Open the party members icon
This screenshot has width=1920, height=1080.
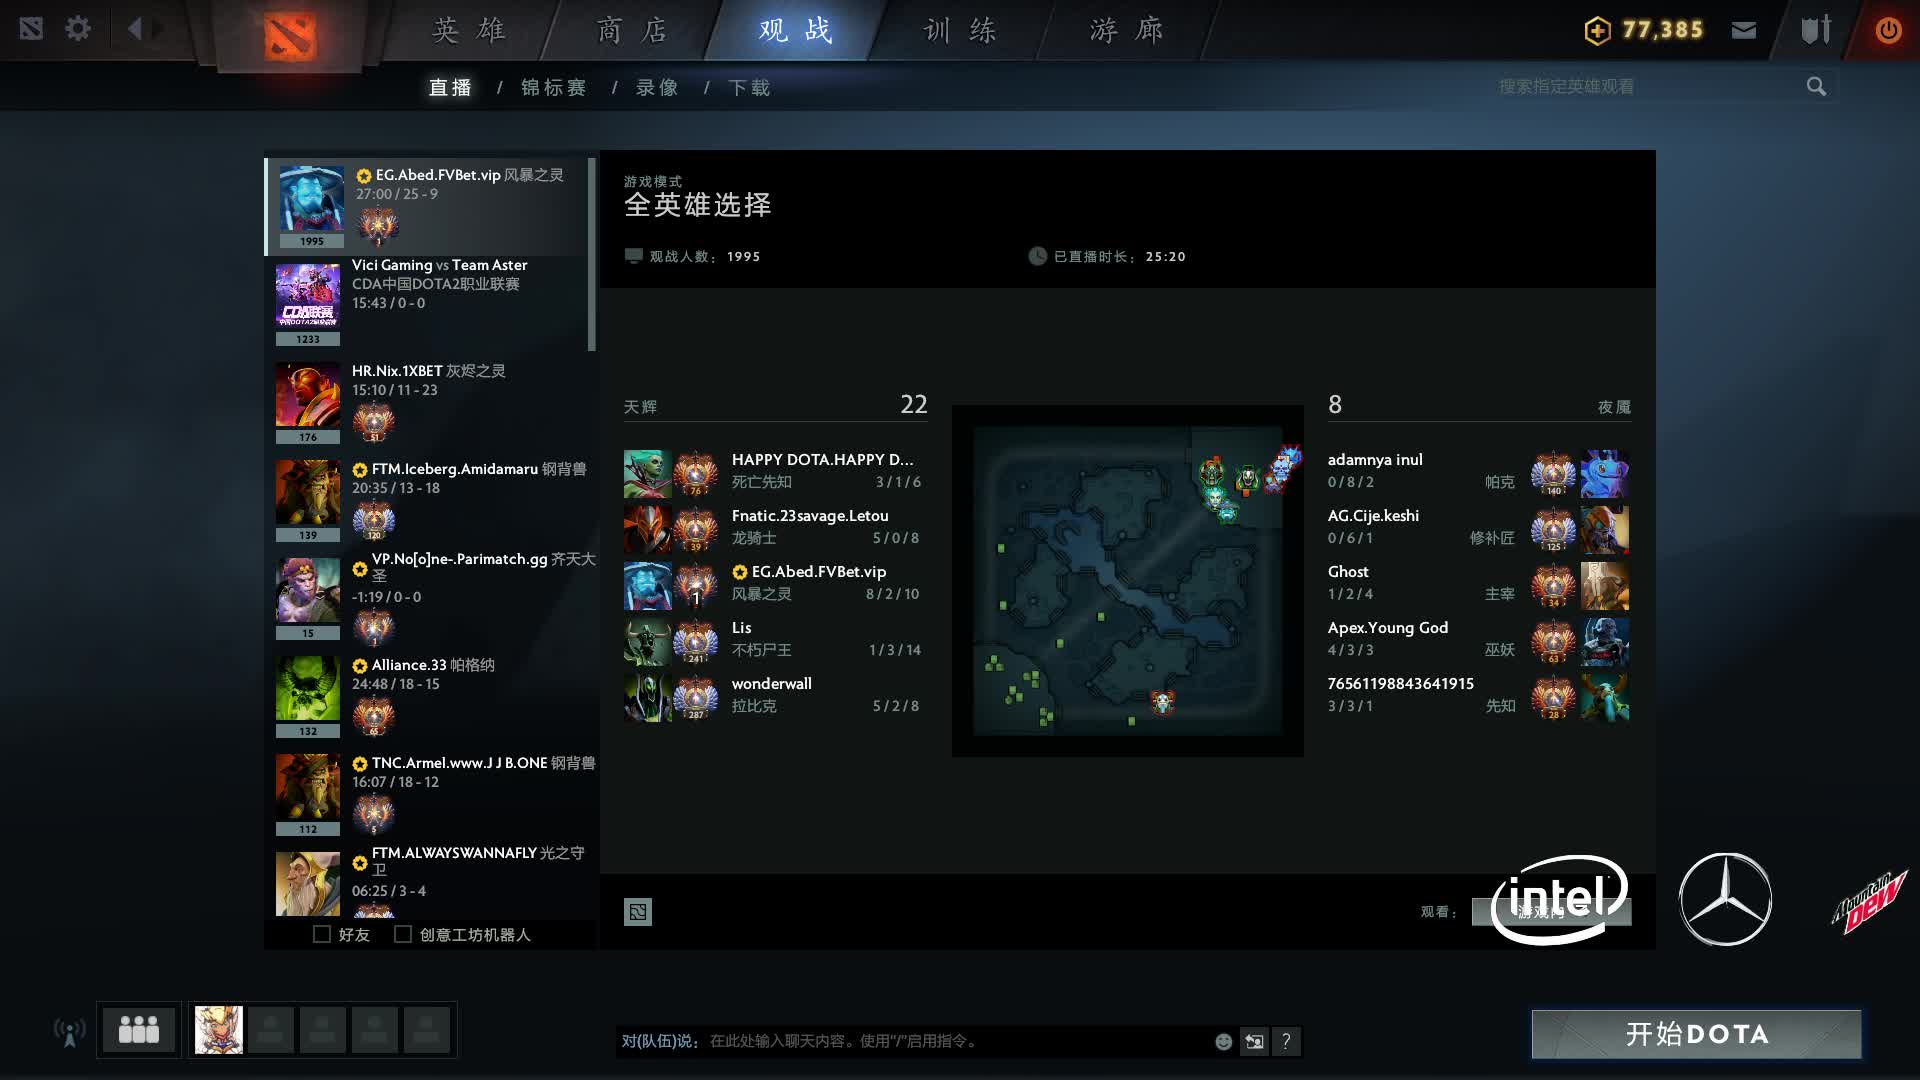pyautogui.click(x=139, y=1030)
